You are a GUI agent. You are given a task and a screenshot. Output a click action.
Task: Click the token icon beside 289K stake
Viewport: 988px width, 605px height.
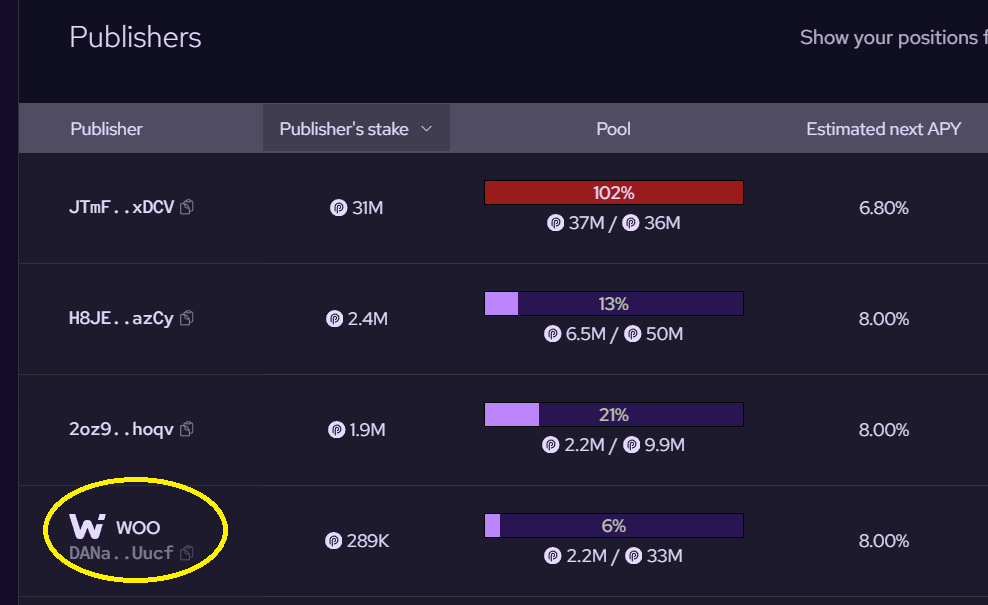click(x=333, y=541)
